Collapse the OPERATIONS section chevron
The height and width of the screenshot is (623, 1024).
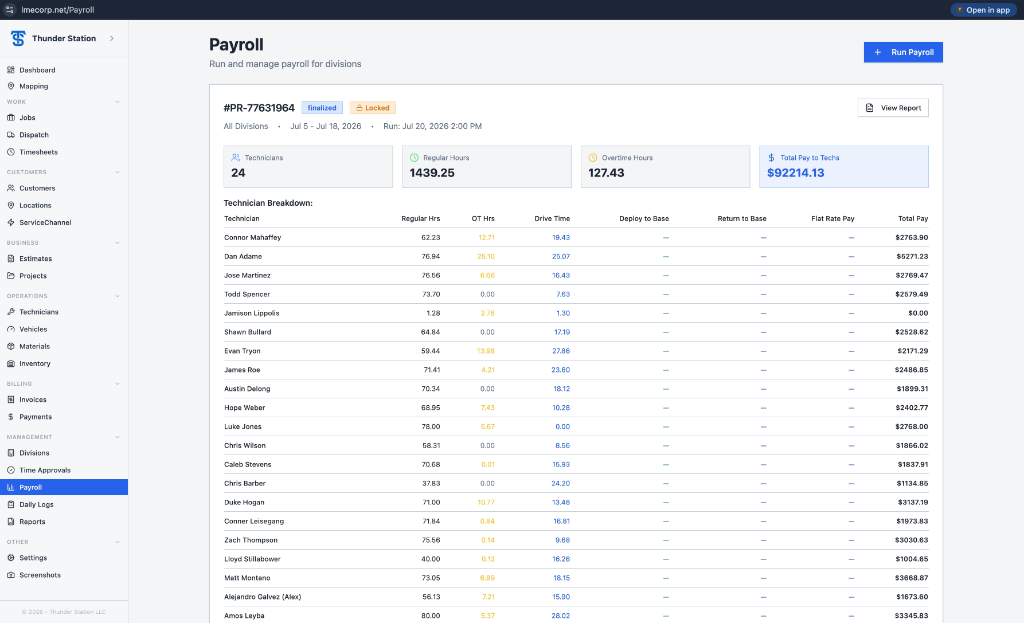coord(118,296)
